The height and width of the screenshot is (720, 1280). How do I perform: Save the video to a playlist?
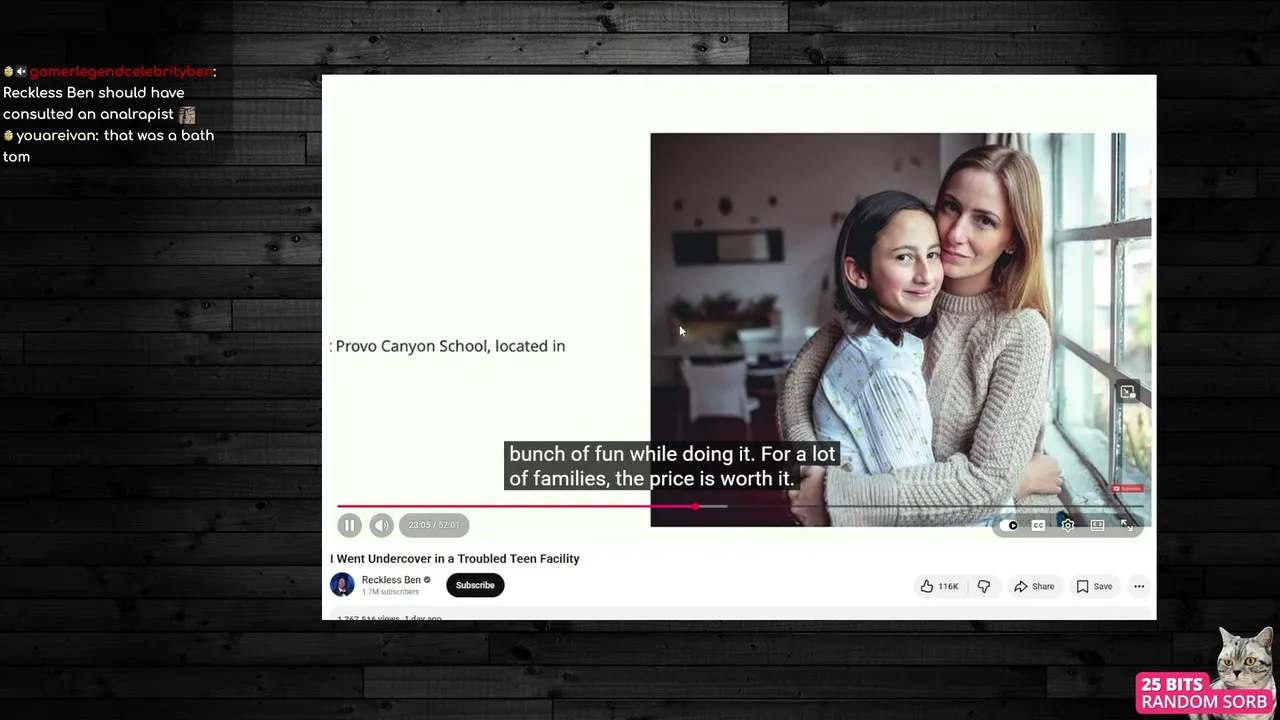1094,586
